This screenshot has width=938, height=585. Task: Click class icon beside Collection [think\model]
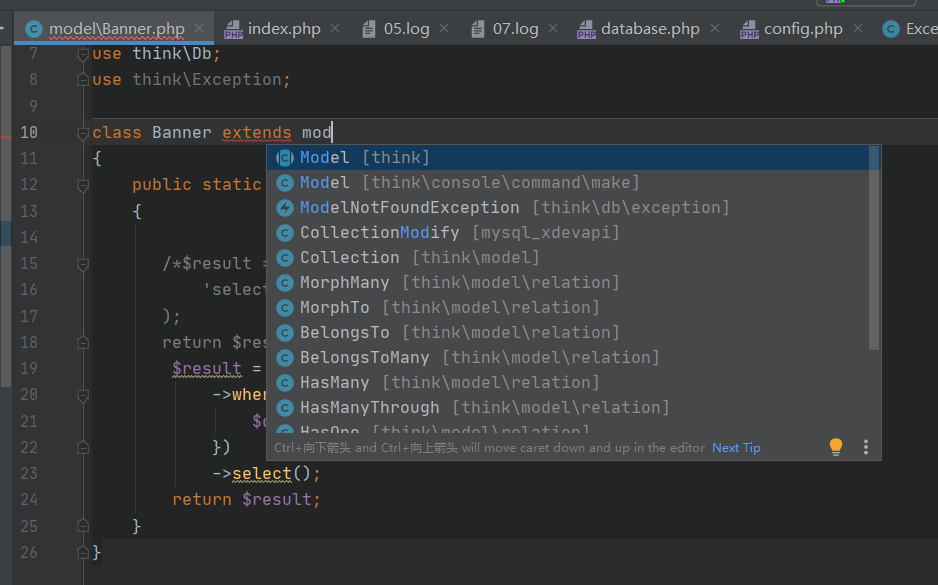click(x=285, y=258)
